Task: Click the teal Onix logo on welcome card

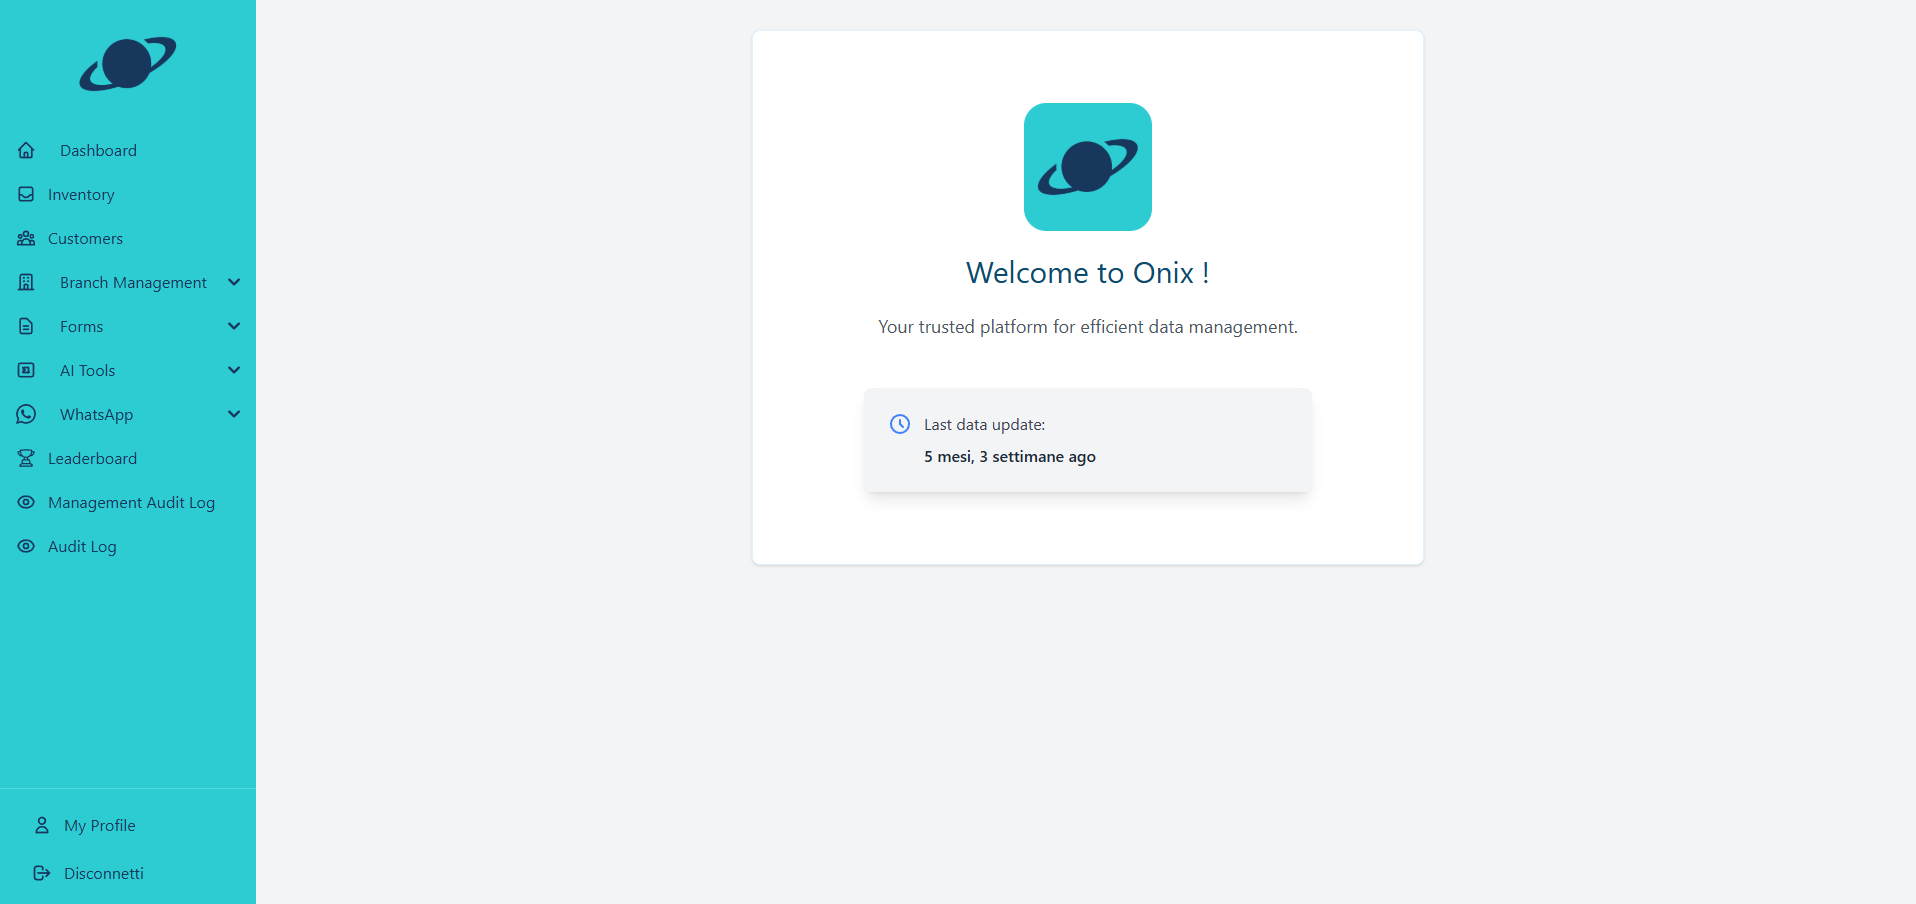Action: [x=1087, y=167]
